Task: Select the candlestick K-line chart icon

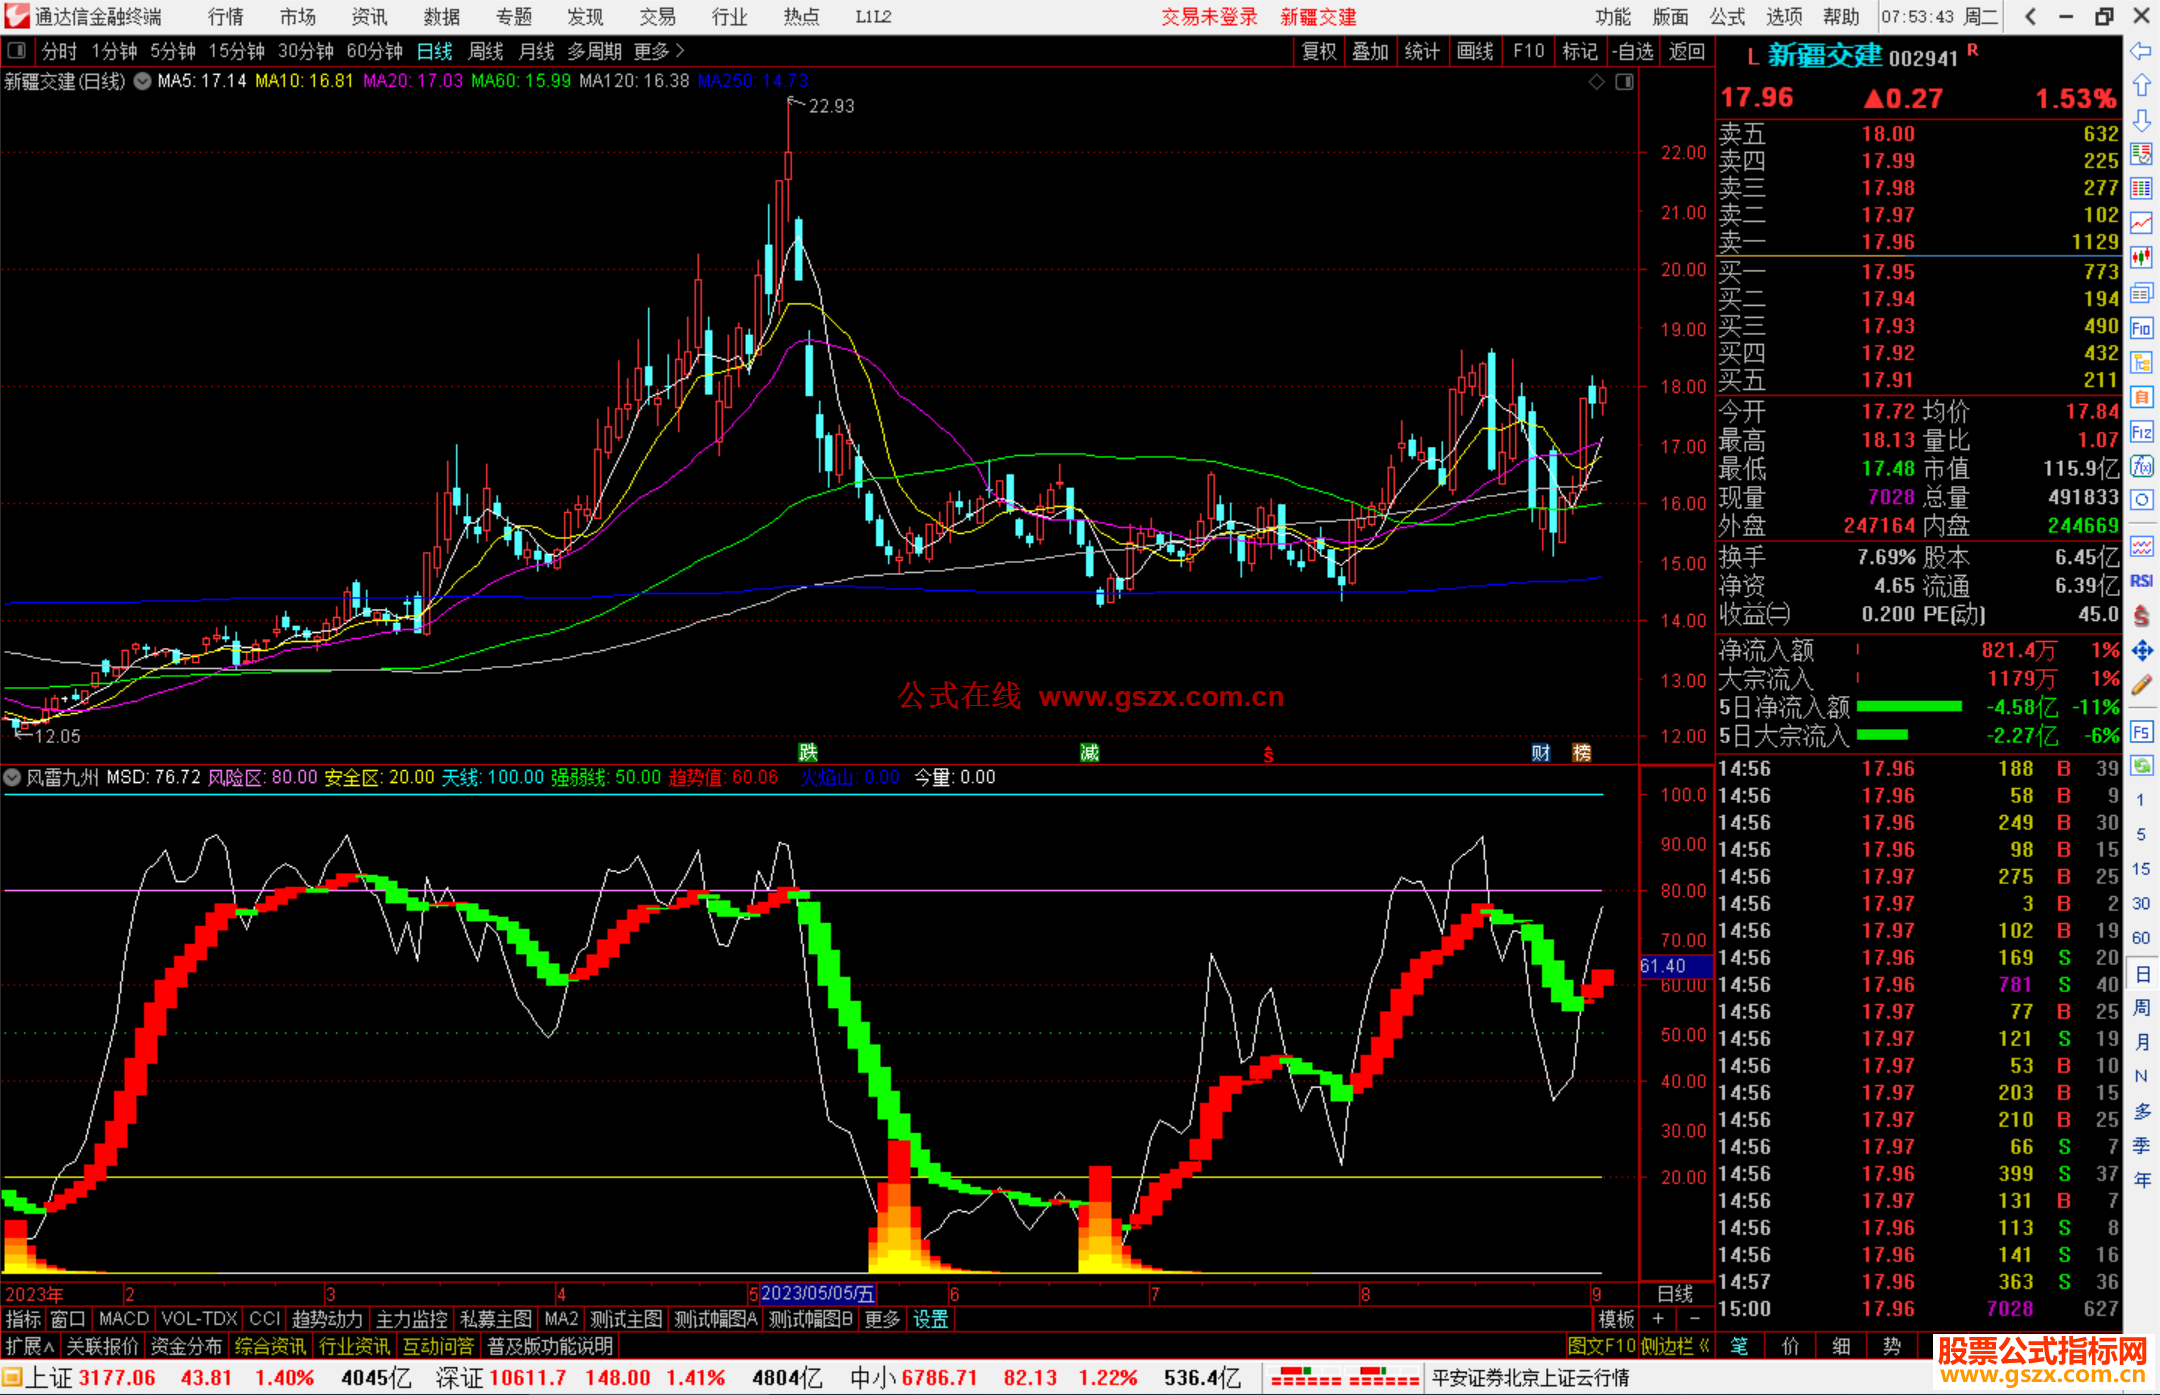Action: [2141, 258]
